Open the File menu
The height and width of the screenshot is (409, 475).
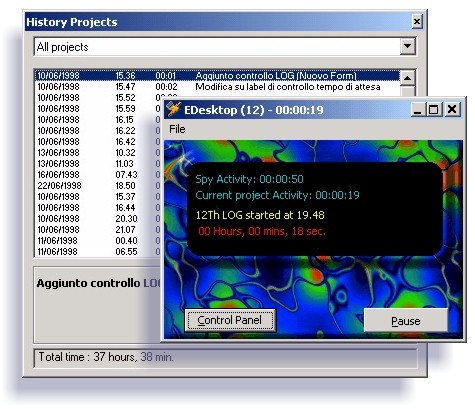[177, 129]
